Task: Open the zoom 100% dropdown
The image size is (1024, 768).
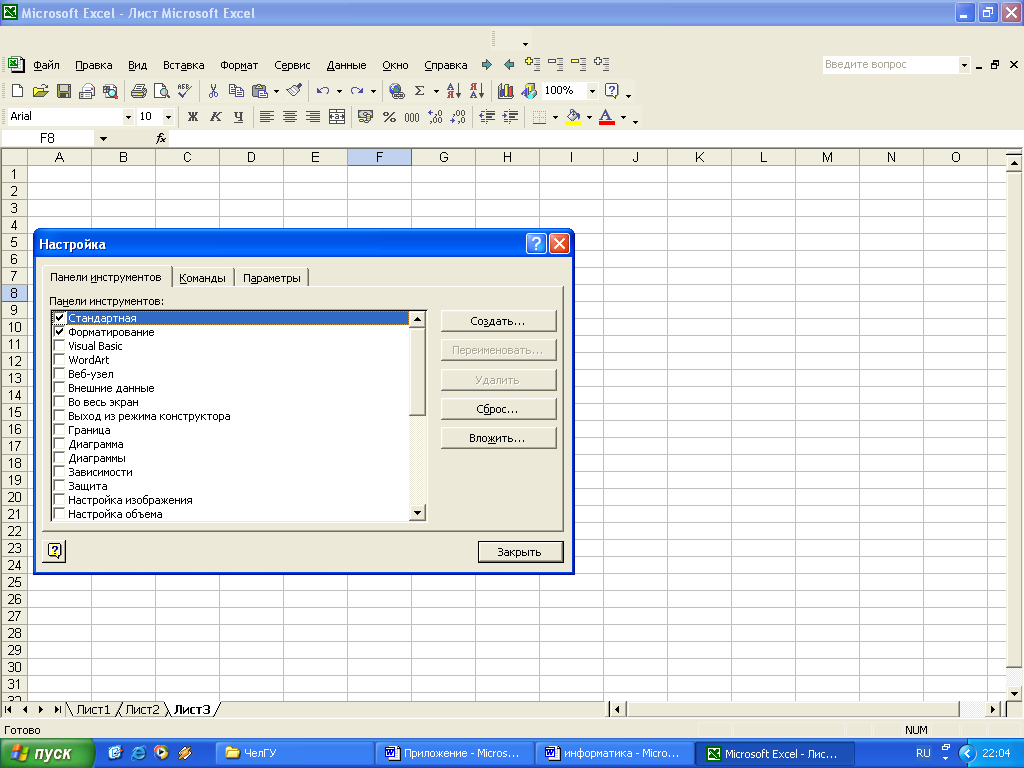Action: tap(592, 91)
